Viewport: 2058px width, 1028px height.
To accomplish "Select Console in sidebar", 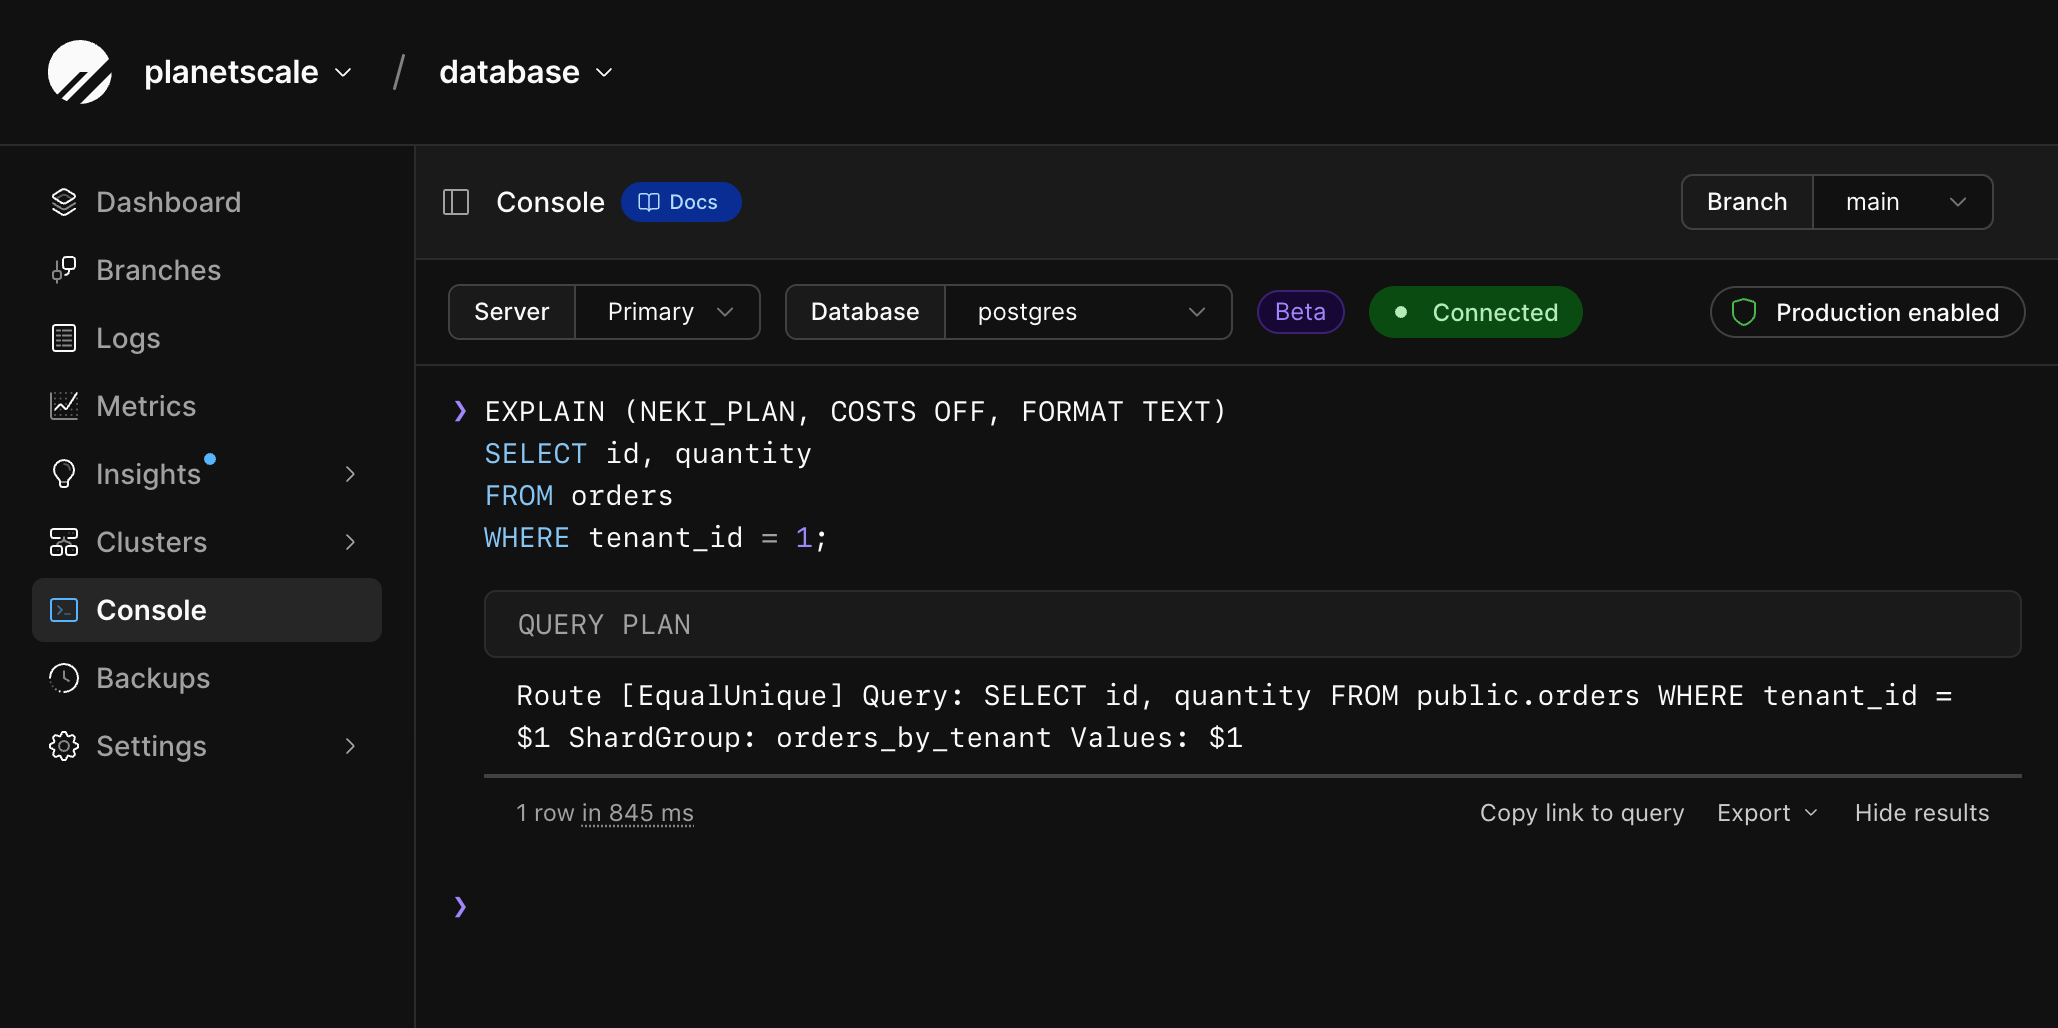I will point(207,610).
